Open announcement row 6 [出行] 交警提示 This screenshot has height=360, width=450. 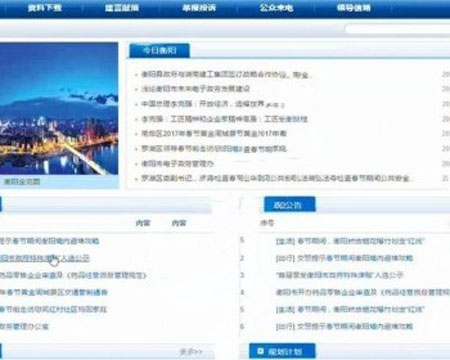pyautogui.click(x=344, y=326)
